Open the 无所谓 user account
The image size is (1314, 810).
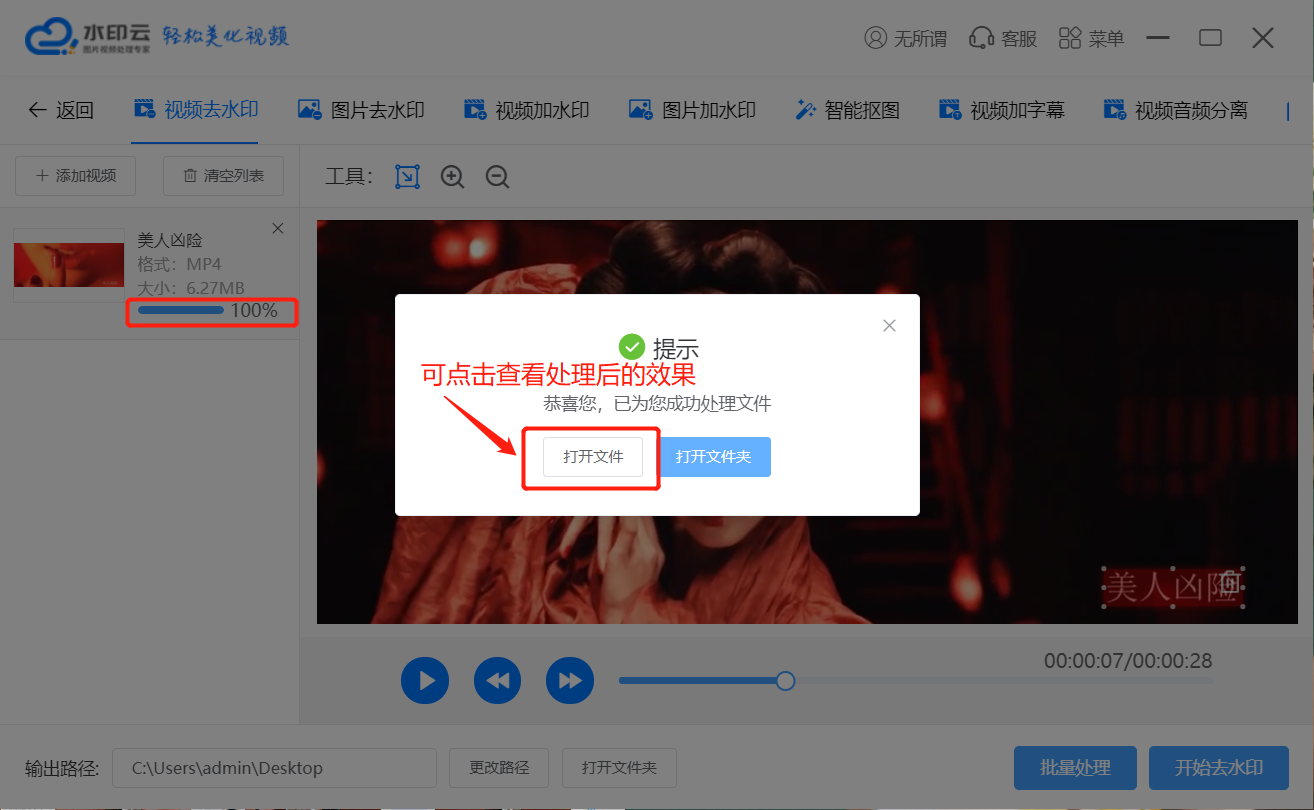tap(906, 38)
